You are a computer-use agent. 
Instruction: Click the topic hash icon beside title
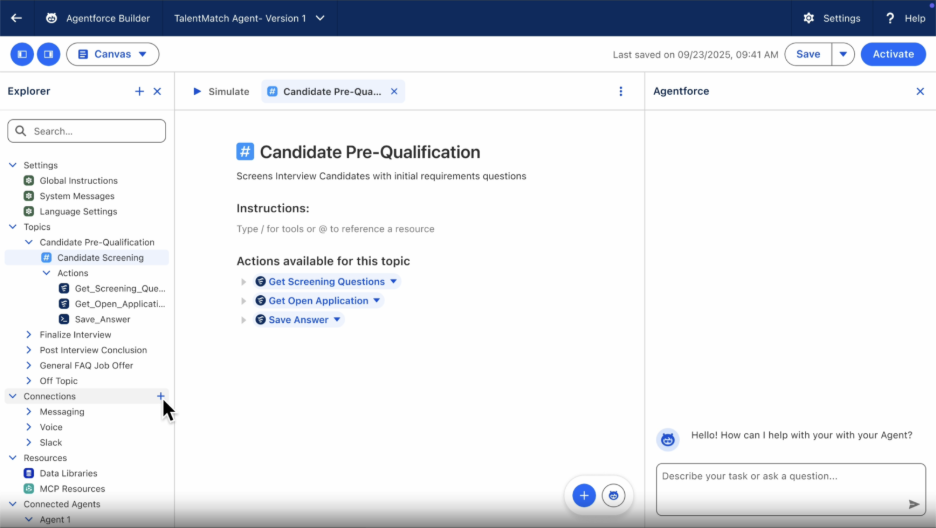[245, 152]
